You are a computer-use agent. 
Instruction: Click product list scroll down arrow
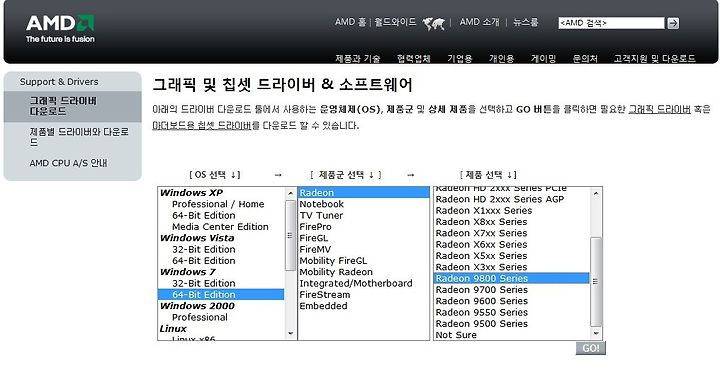(x=596, y=333)
